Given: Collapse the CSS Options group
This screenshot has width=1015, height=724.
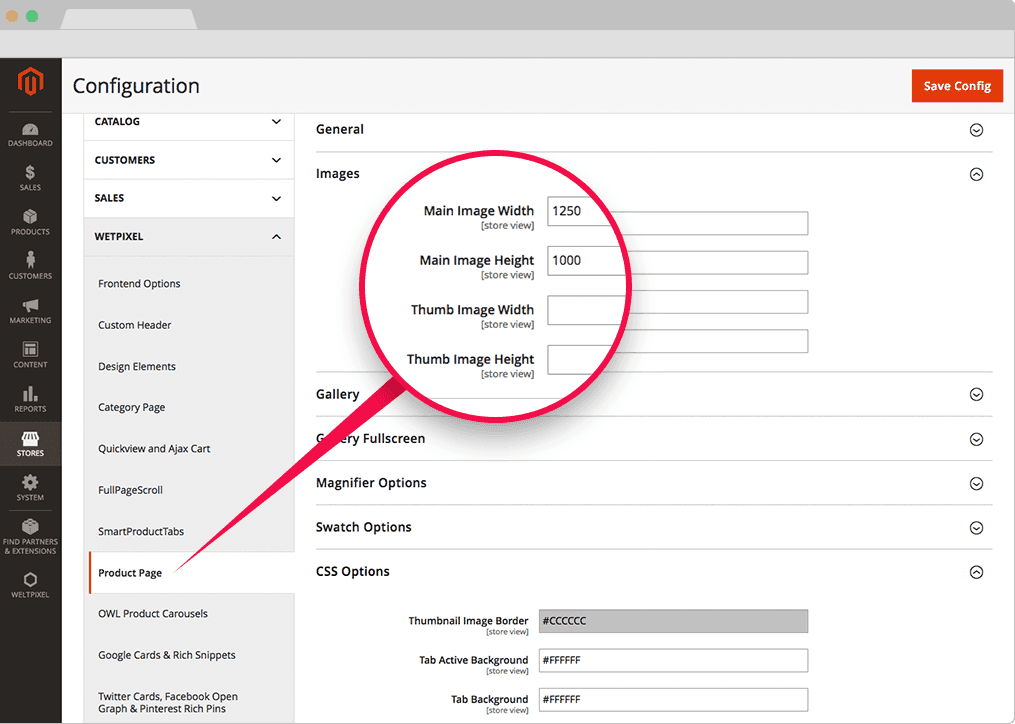Looking at the screenshot, I should (976, 572).
